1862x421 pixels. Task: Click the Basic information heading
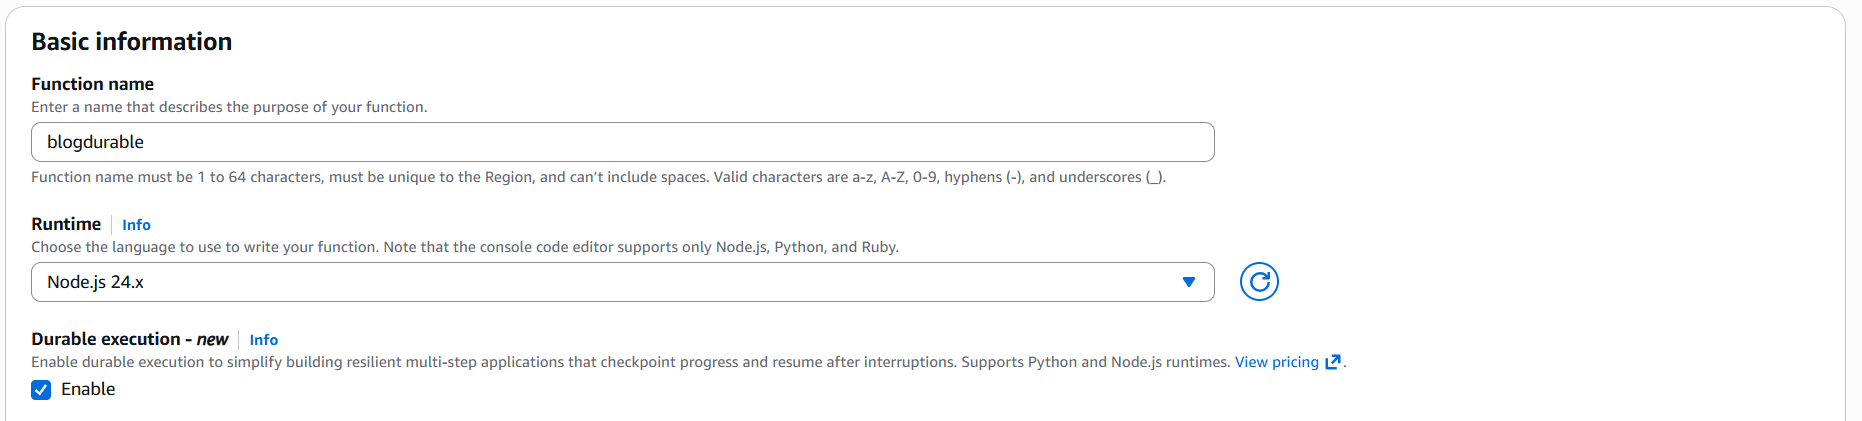(x=132, y=42)
